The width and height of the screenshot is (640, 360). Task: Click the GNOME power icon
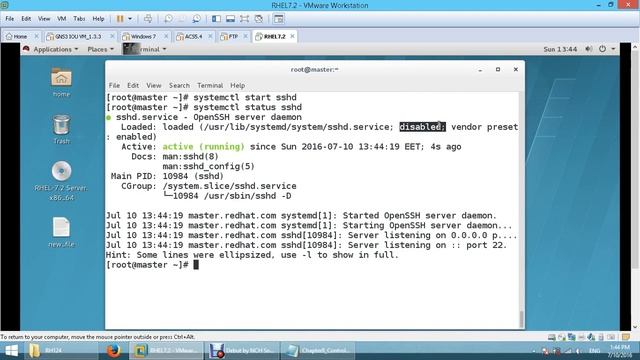(602, 49)
